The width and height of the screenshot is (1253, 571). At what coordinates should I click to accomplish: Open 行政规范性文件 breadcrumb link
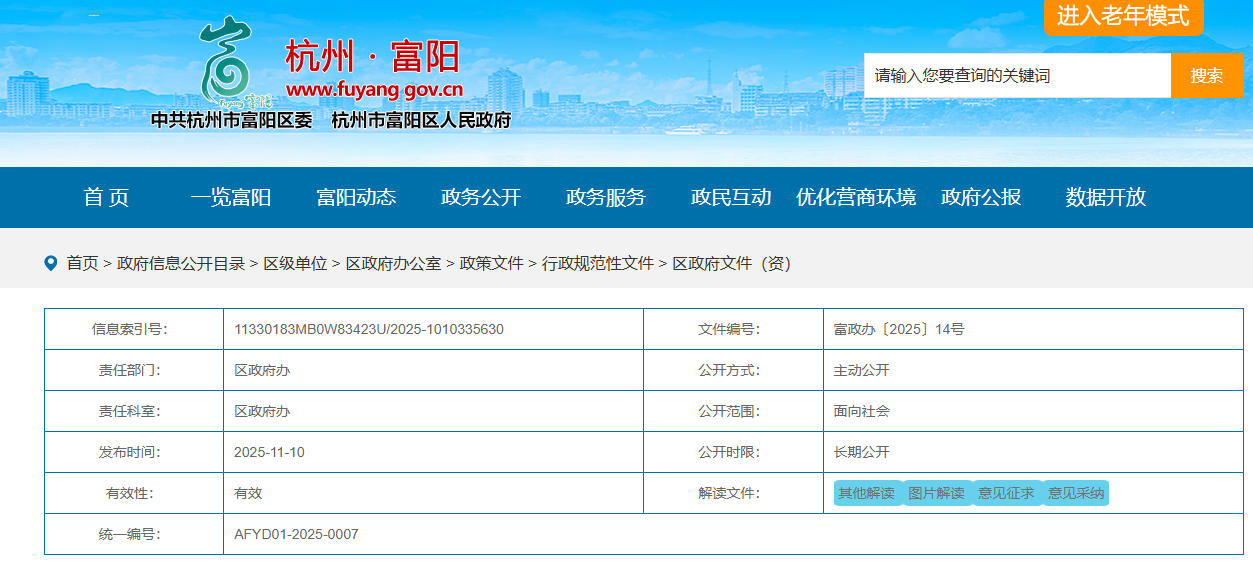(x=598, y=263)
